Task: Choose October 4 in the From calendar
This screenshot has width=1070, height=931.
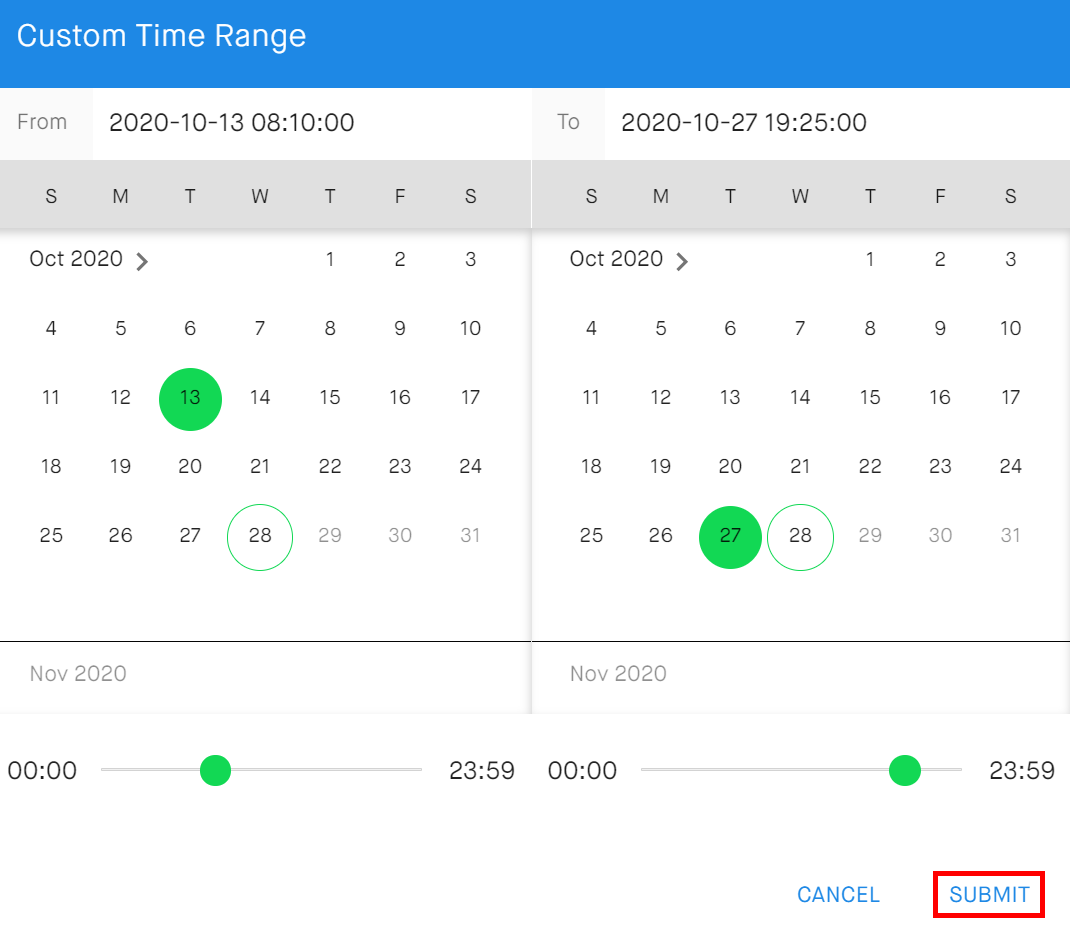Action: 51,328
